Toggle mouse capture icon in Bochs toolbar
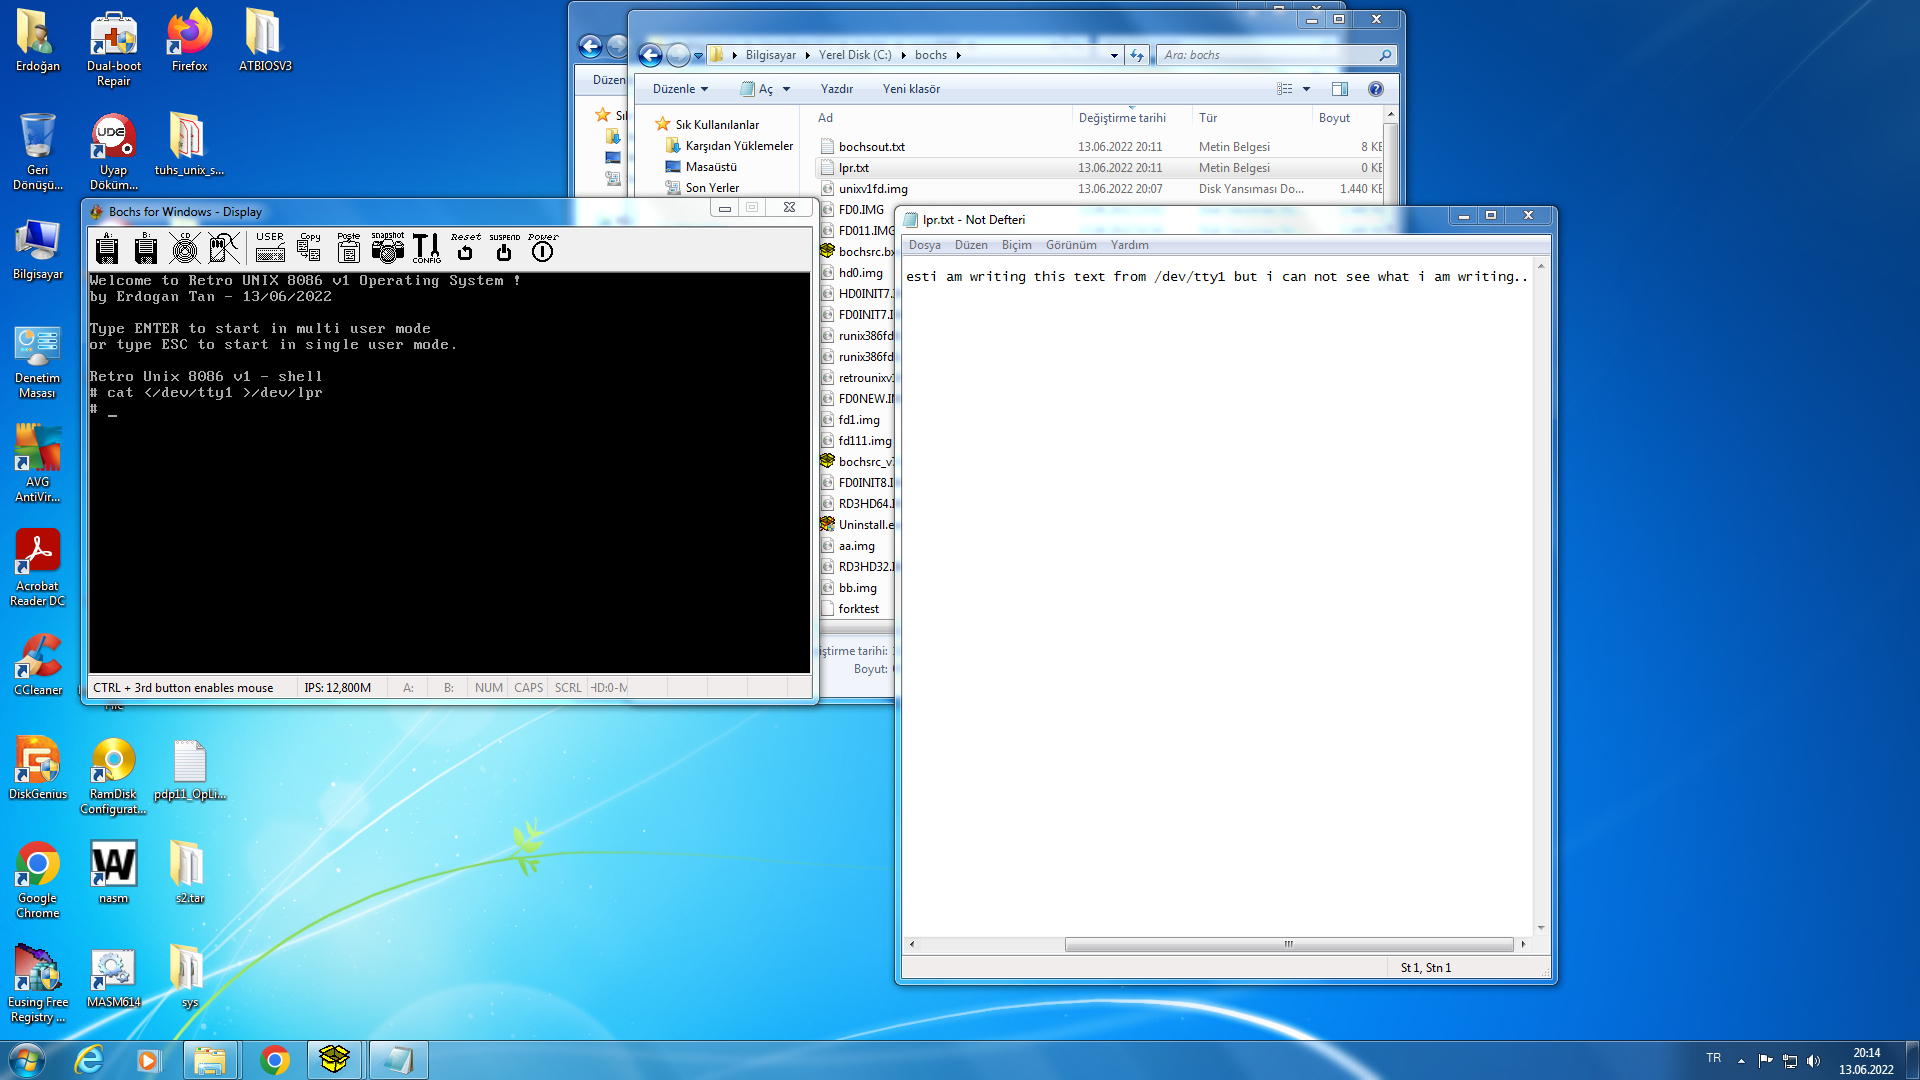 (224, 249)
